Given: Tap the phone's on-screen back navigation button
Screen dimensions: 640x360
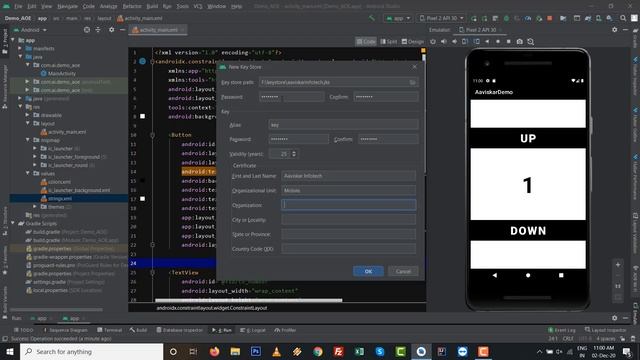Looking at the screenshot, I should click(495, 276).
